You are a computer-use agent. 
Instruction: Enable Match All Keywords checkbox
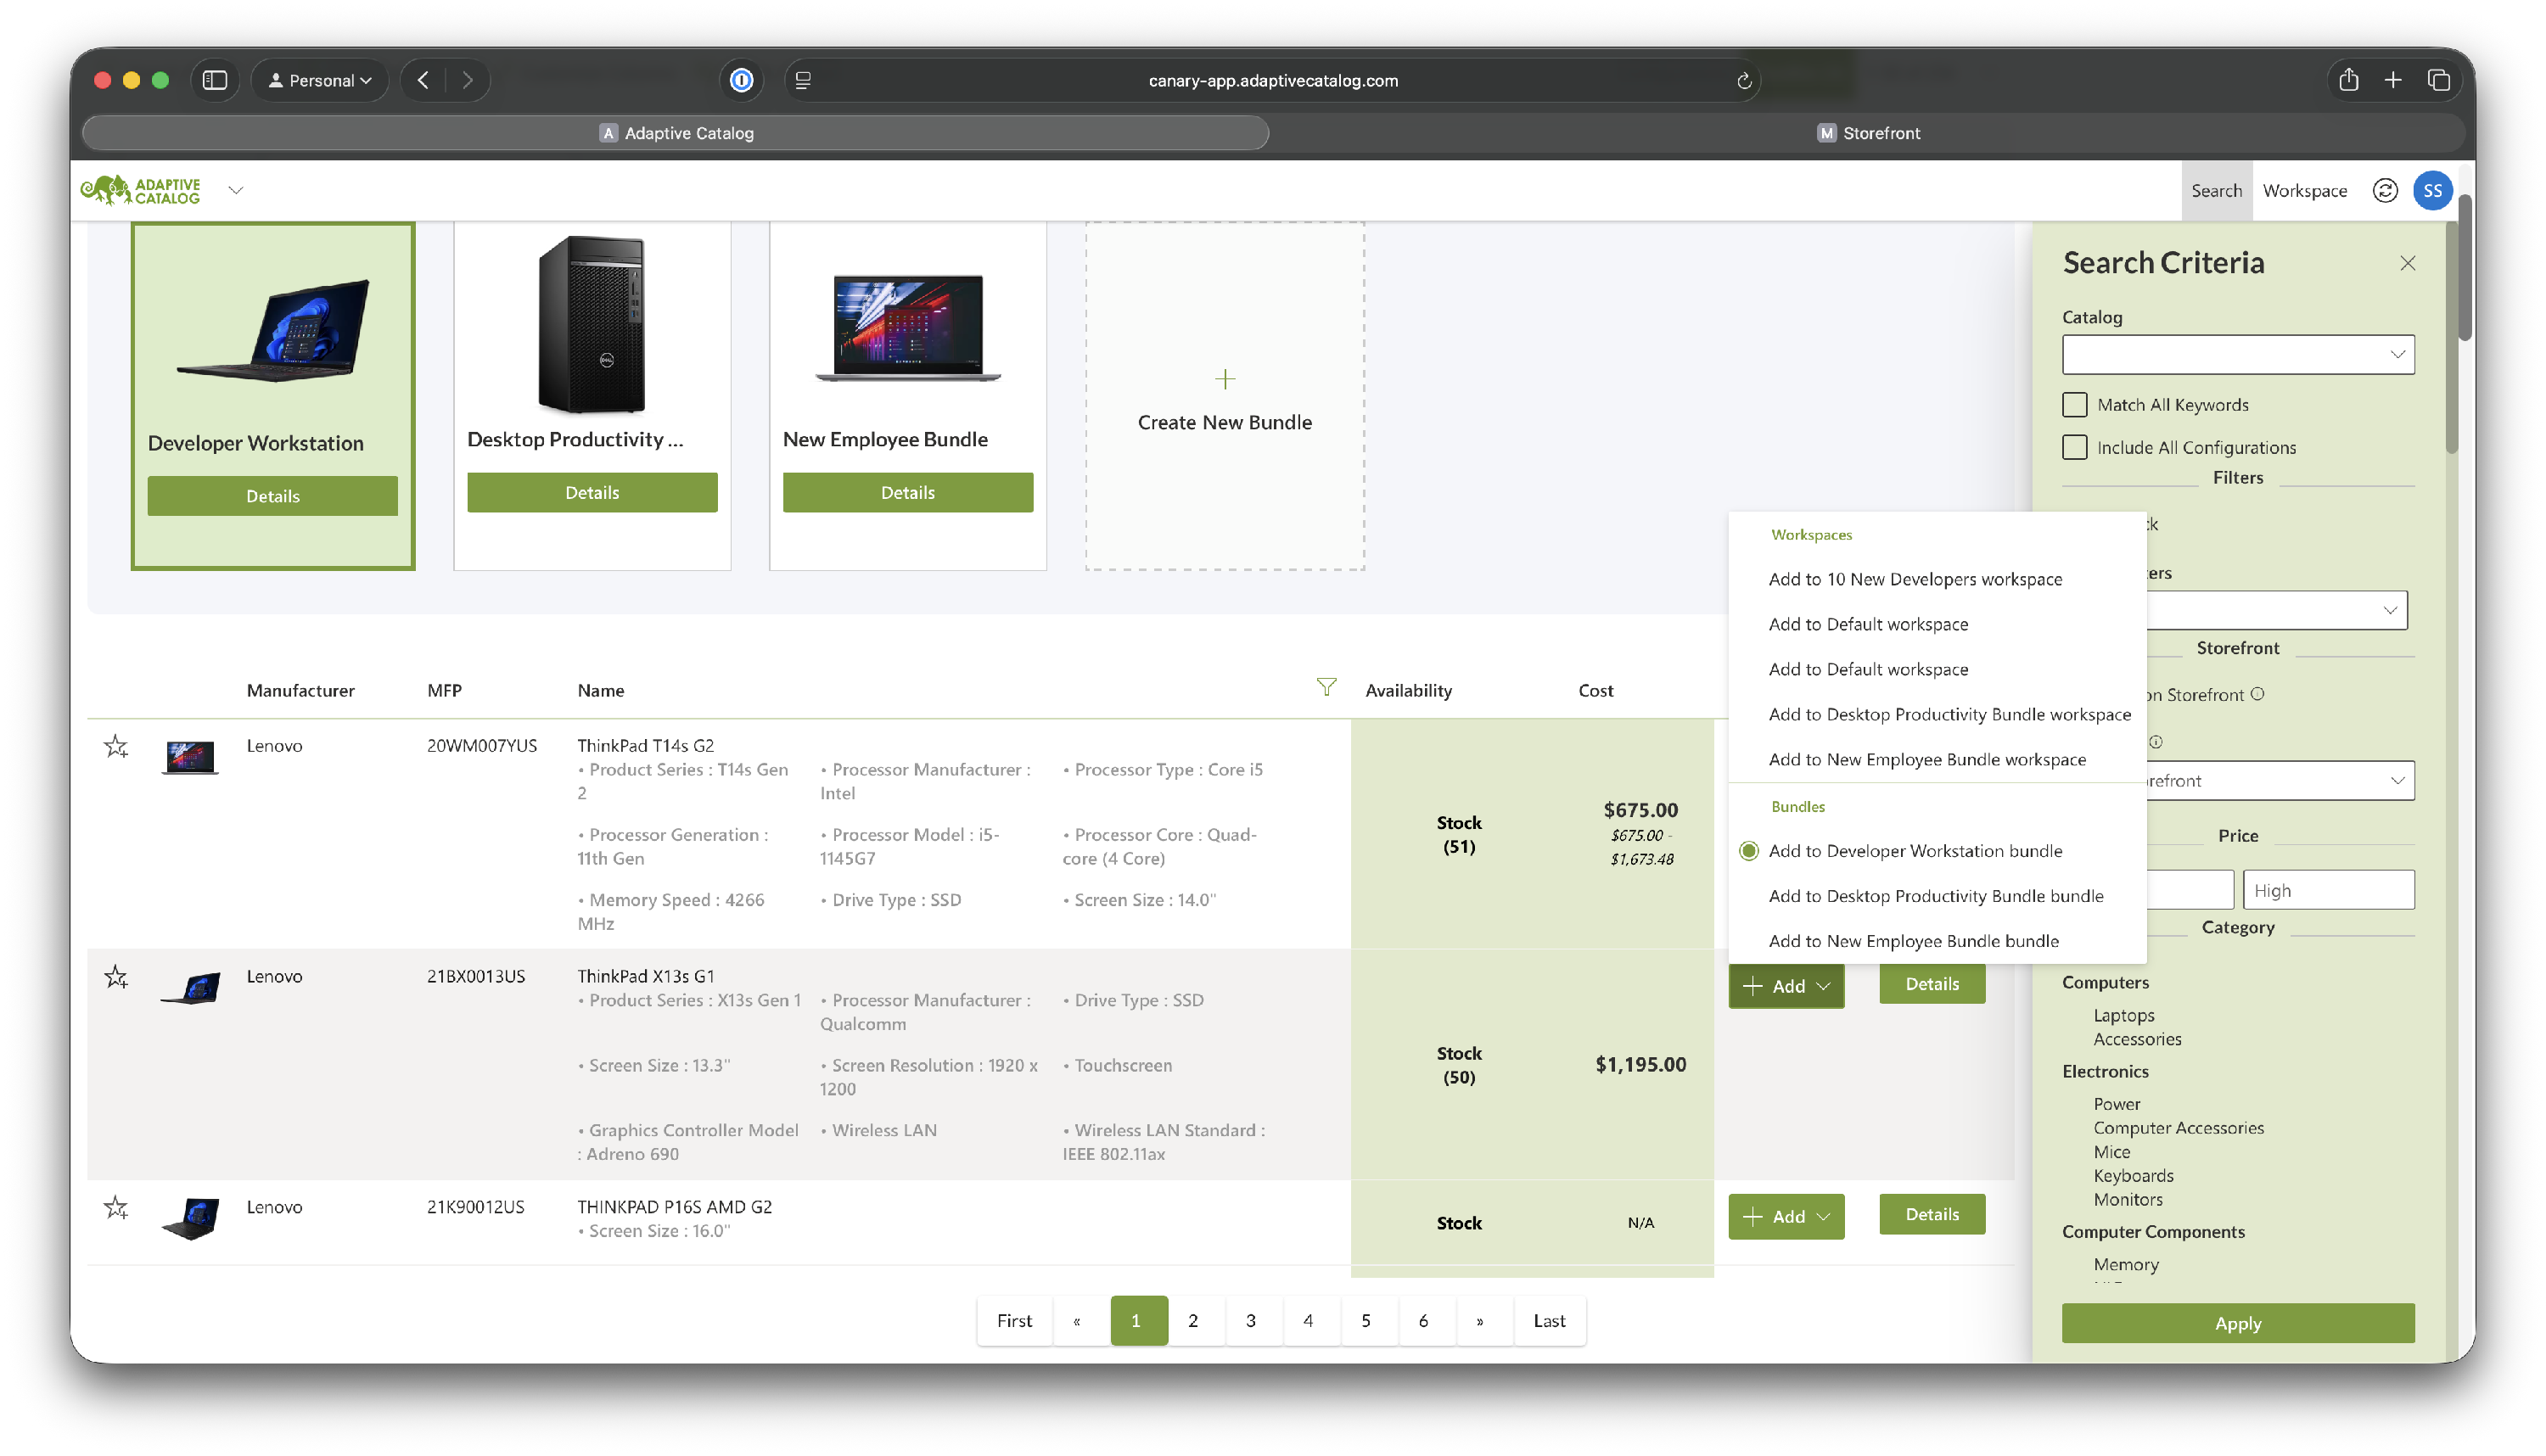point(2075,405)
